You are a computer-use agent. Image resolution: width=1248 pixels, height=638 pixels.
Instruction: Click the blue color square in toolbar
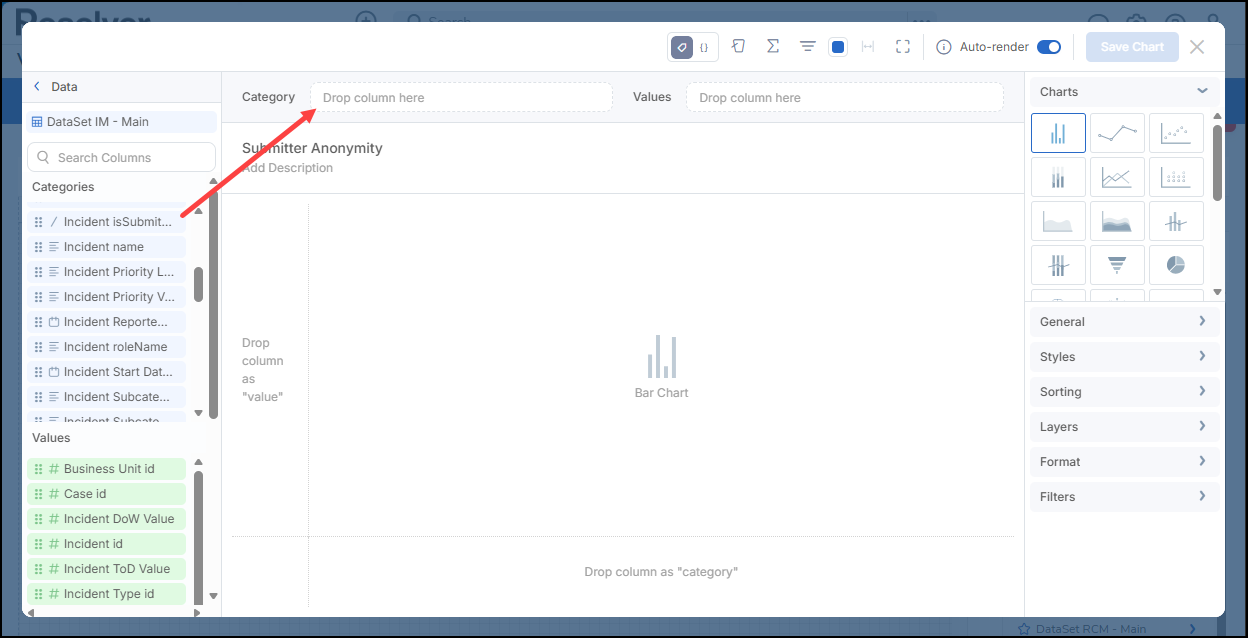pyautogui.click(x=838, y=47)
